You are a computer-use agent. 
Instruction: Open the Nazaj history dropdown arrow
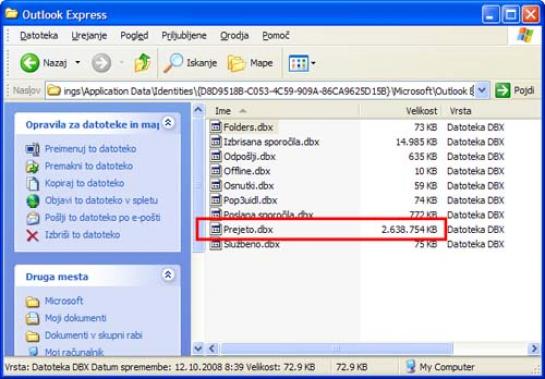(x=78, y=63)
